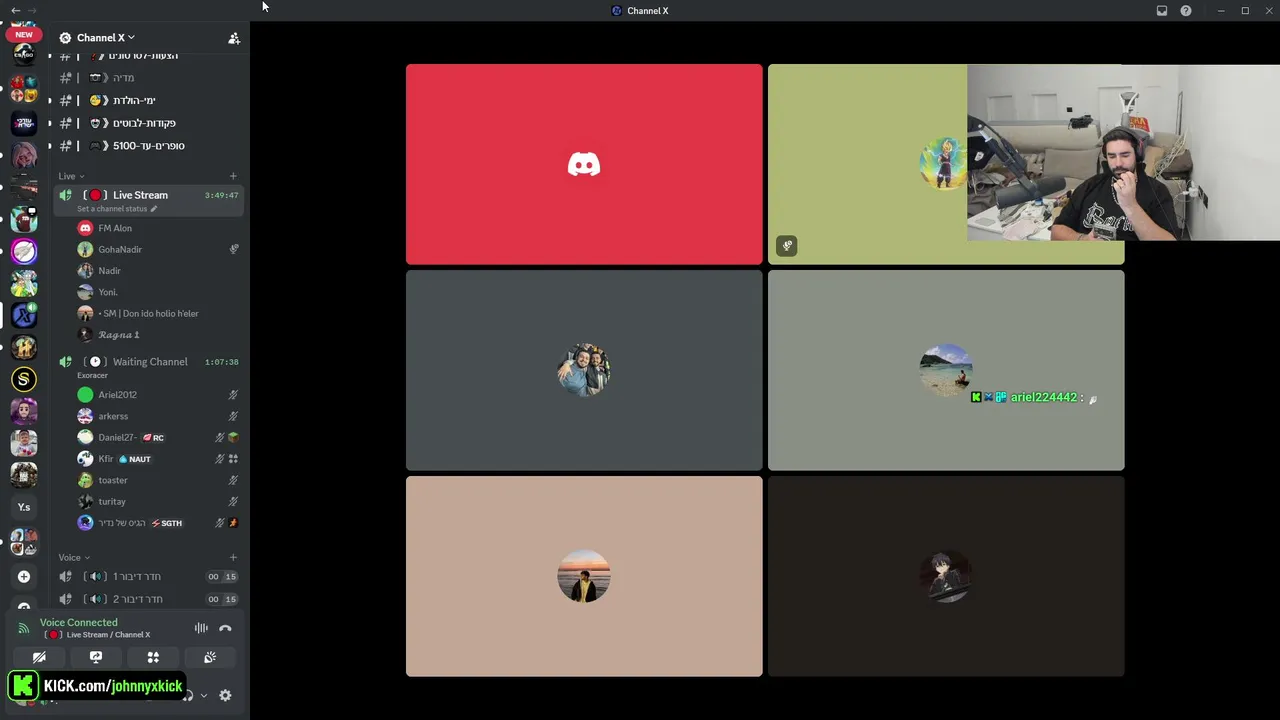
Task: Click Kfir's activity icon in Waiting Channel
Action: point(233,459)
